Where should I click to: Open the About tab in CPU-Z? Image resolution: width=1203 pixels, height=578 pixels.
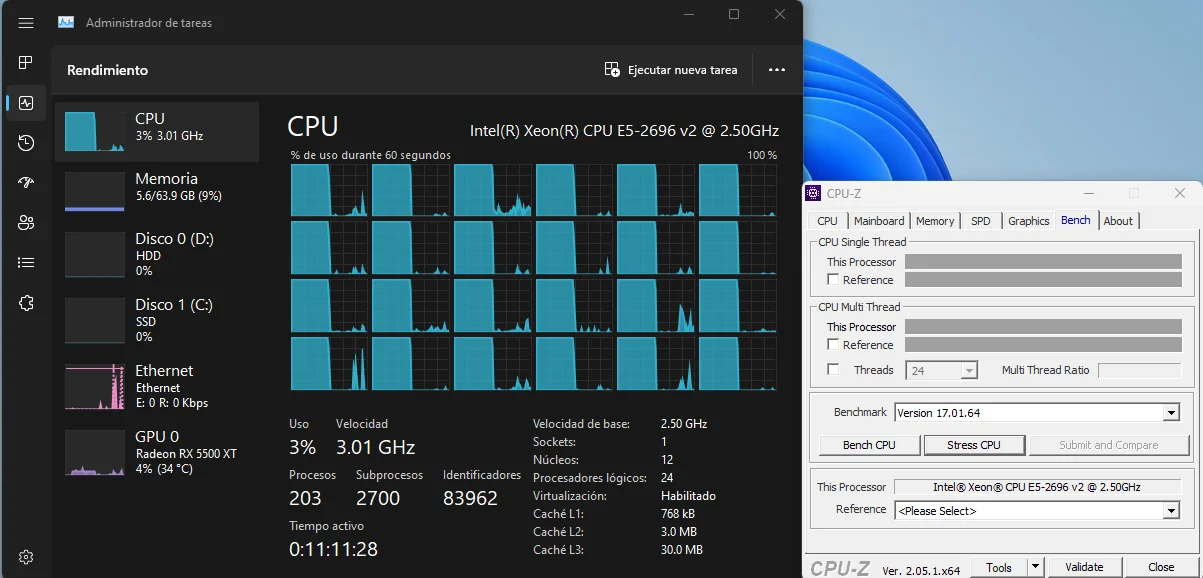click(x=1118, y=221)
